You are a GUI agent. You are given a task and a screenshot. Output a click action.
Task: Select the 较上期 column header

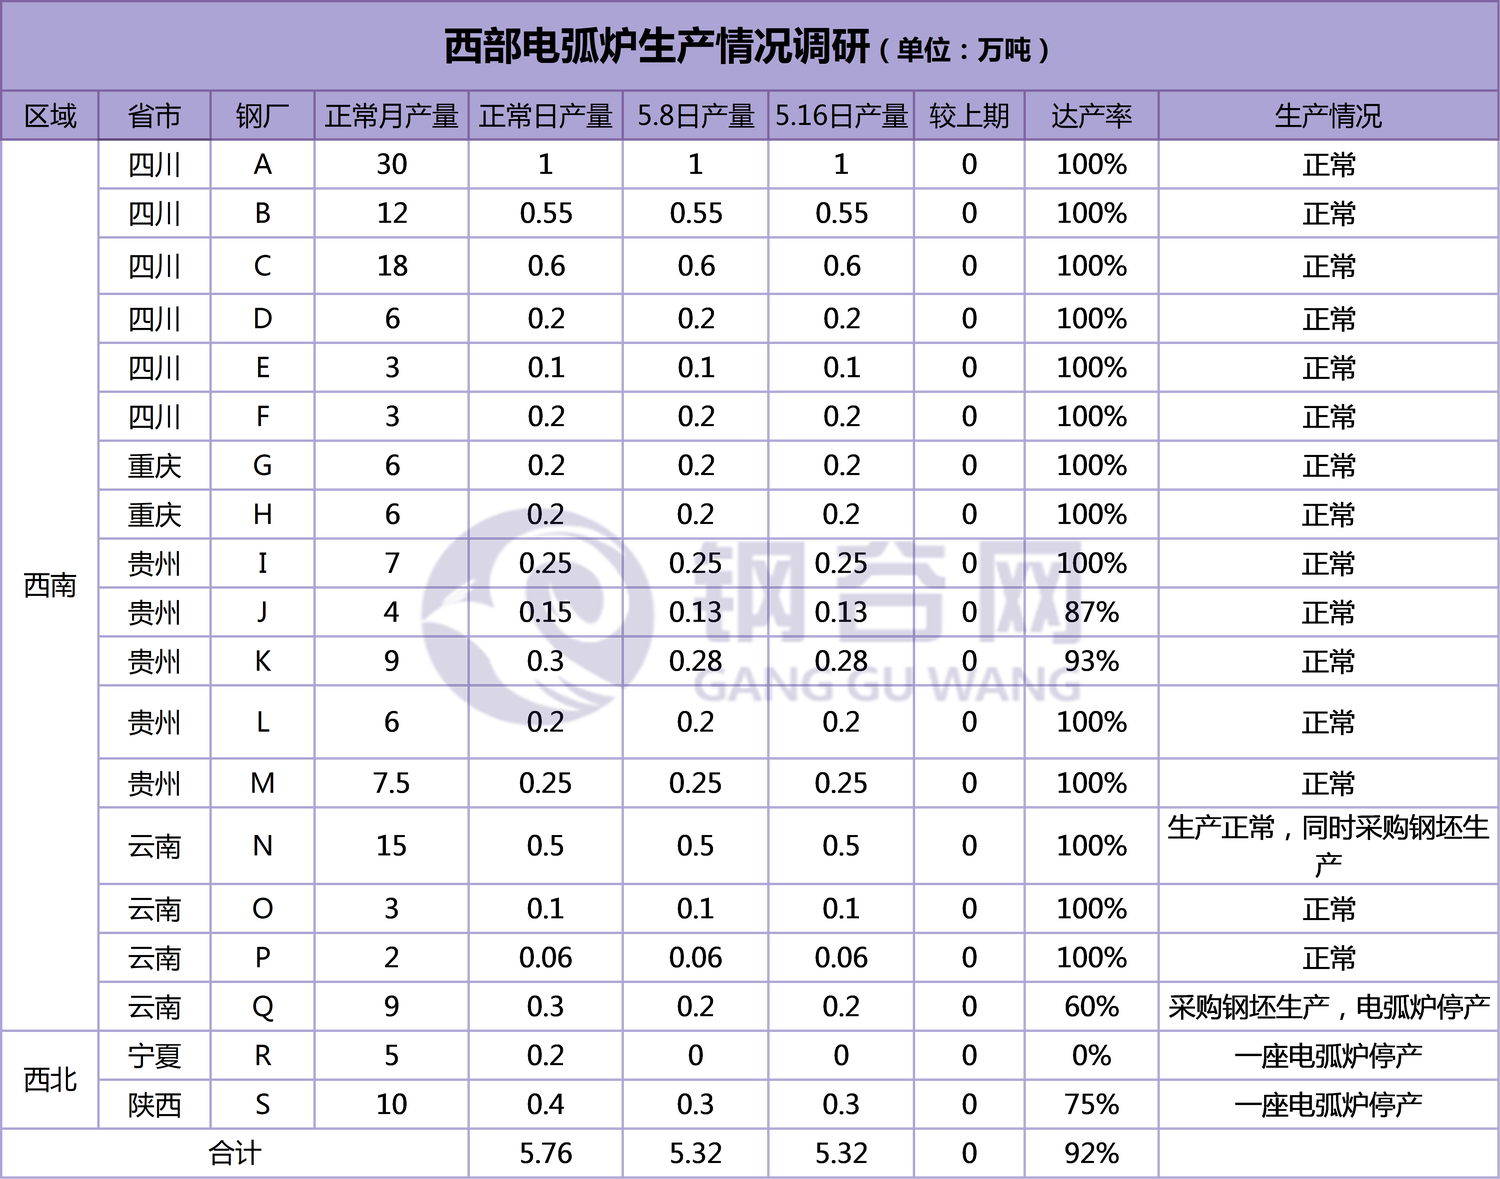point(969,116)
